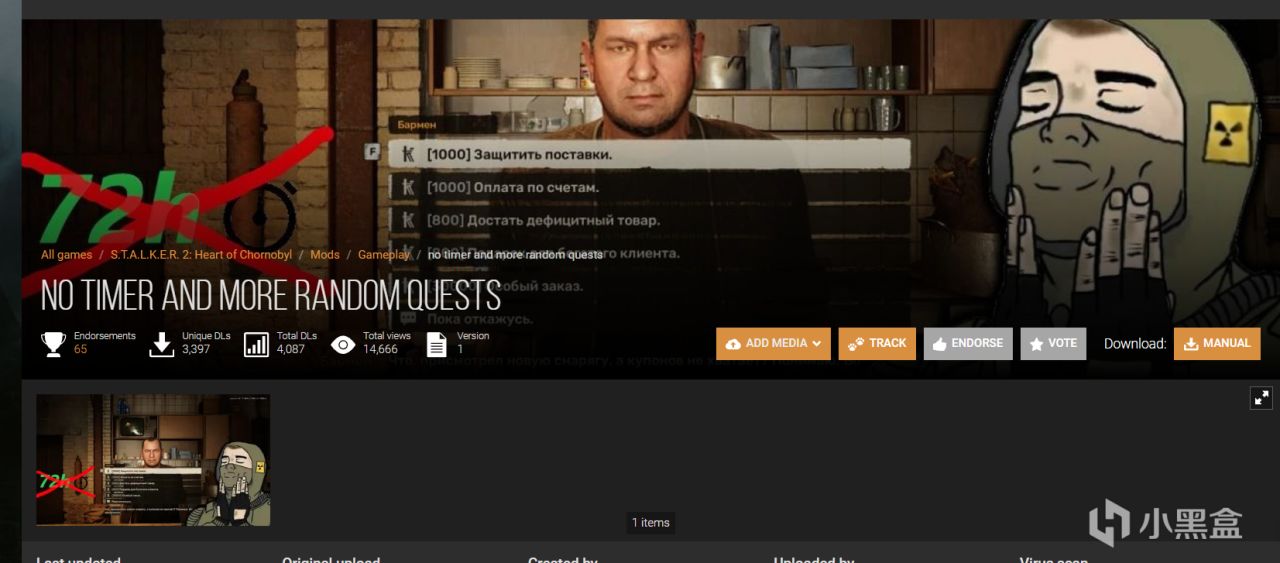Click the Add Media chevron arrow
1280x563 pixels.
click(816, 344)
